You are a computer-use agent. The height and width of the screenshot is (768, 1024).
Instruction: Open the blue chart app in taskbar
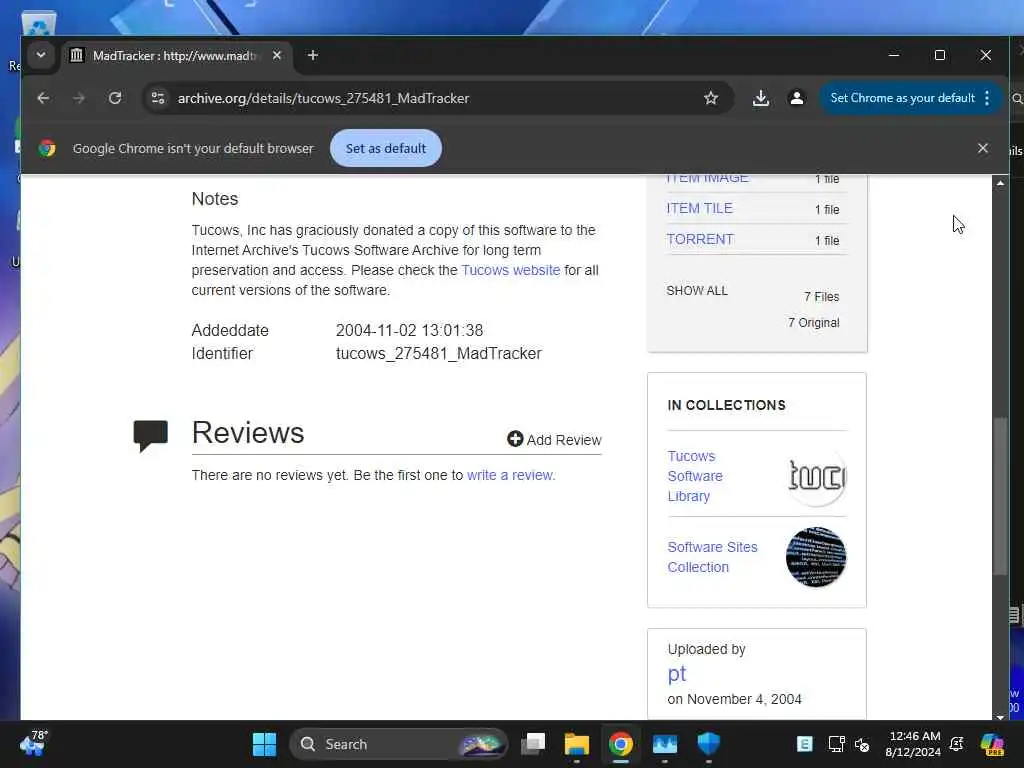click(665, 744)
